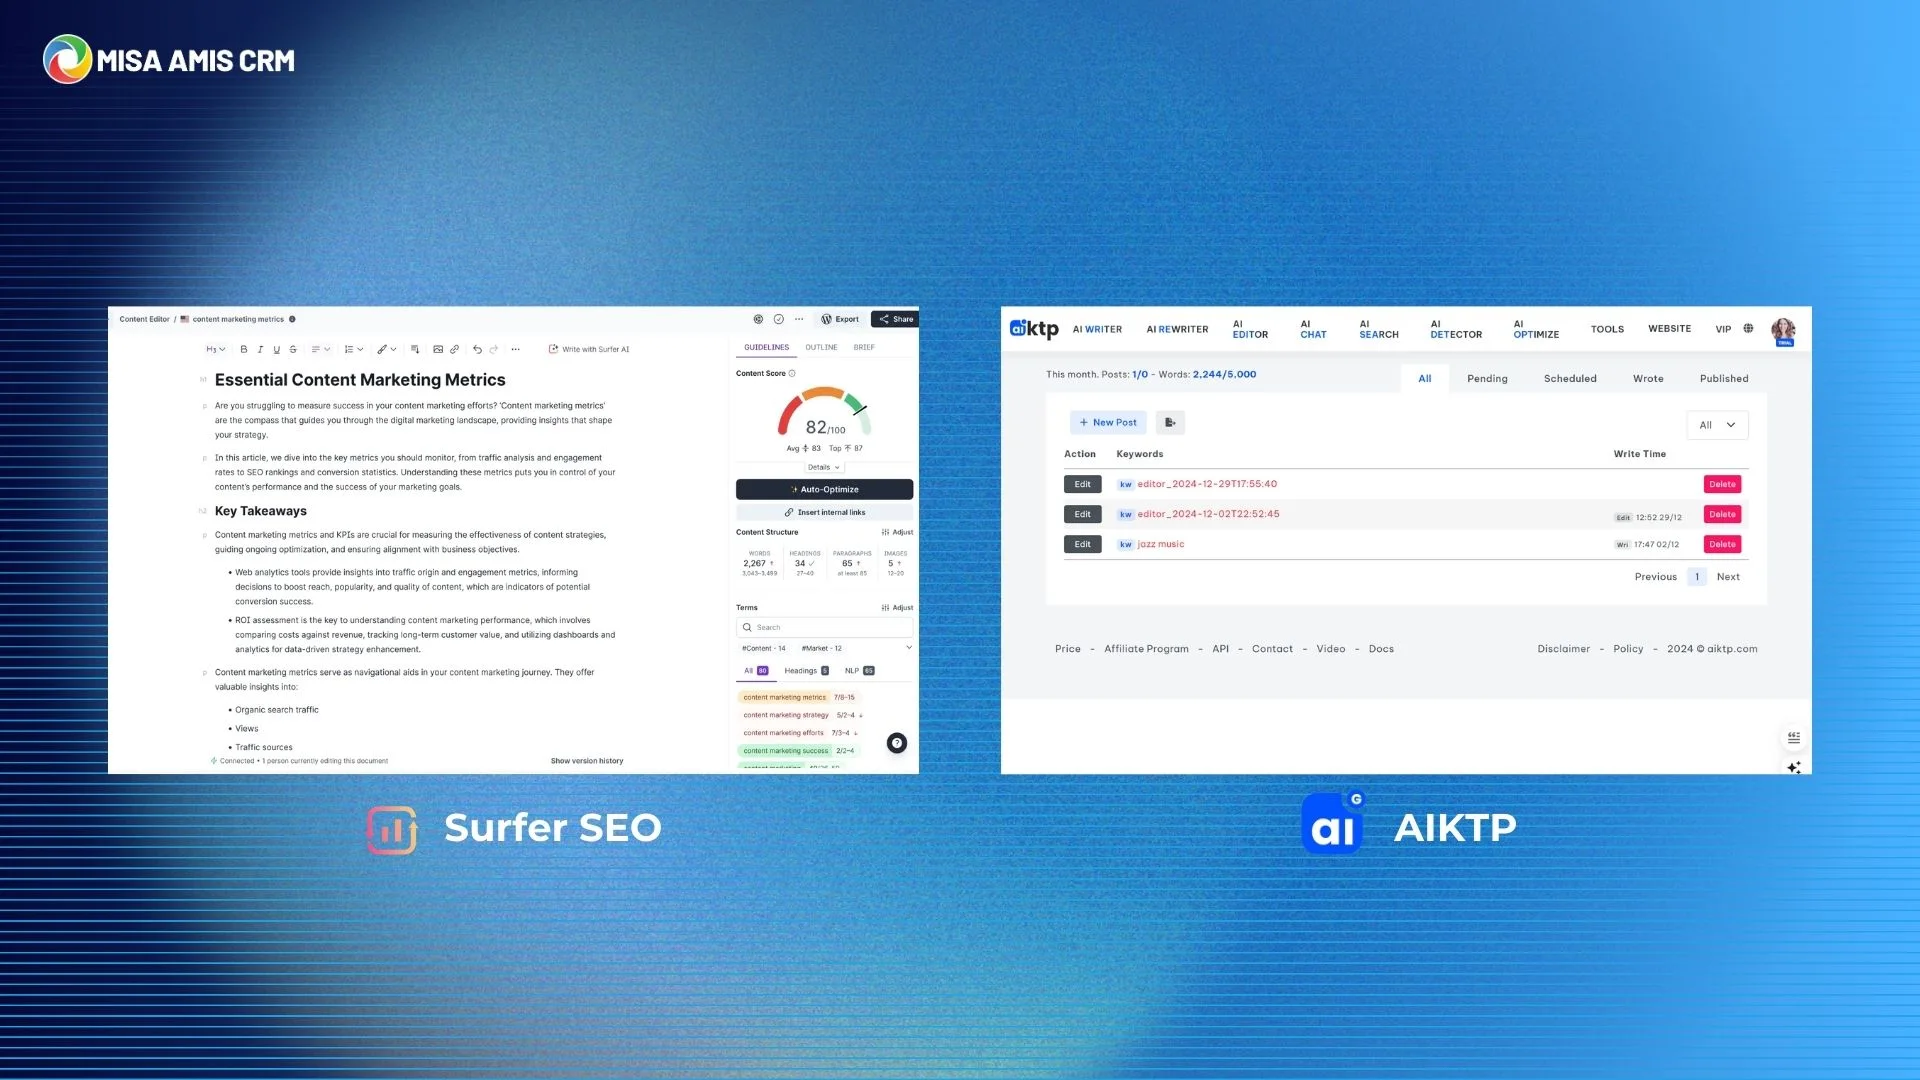Filter posts by Pending tab

click(1487, 379)
